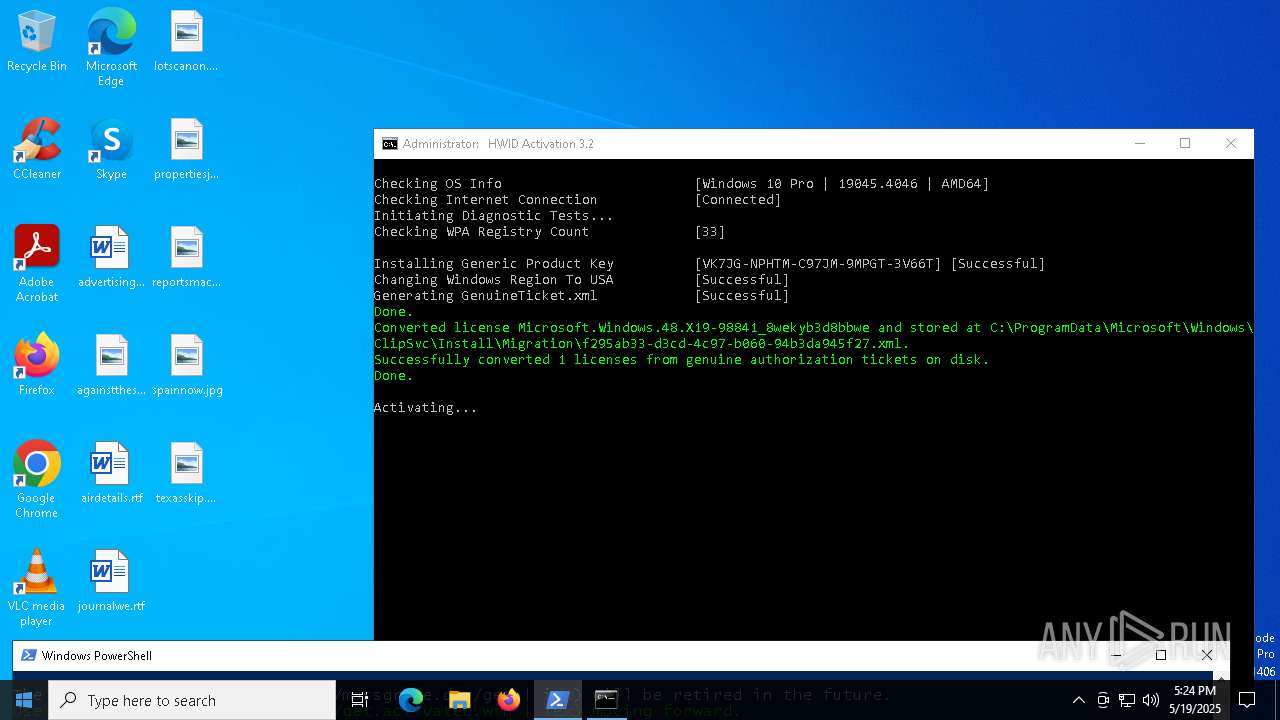Click the '[Connected]' status text
This screenshot has height=720, width=1280.
tap(738, 200)
